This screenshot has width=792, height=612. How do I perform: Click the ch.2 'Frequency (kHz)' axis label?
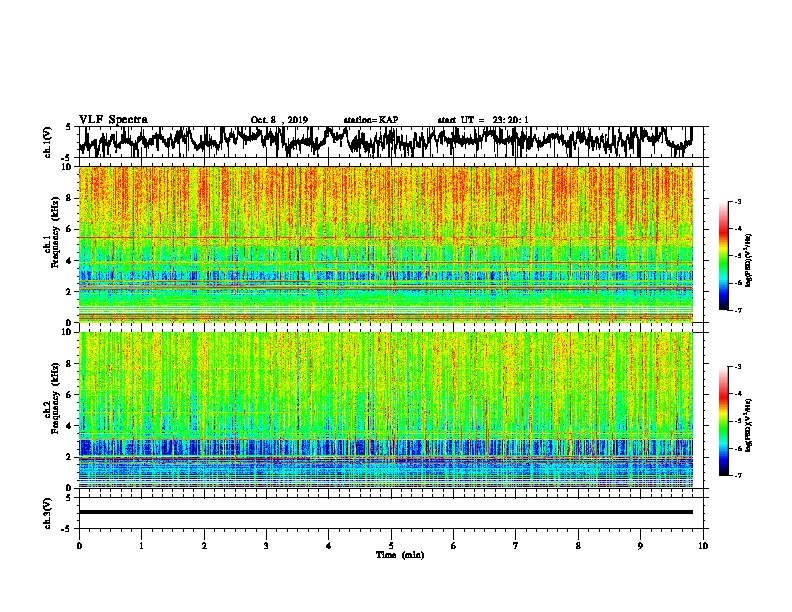point(55,398)
